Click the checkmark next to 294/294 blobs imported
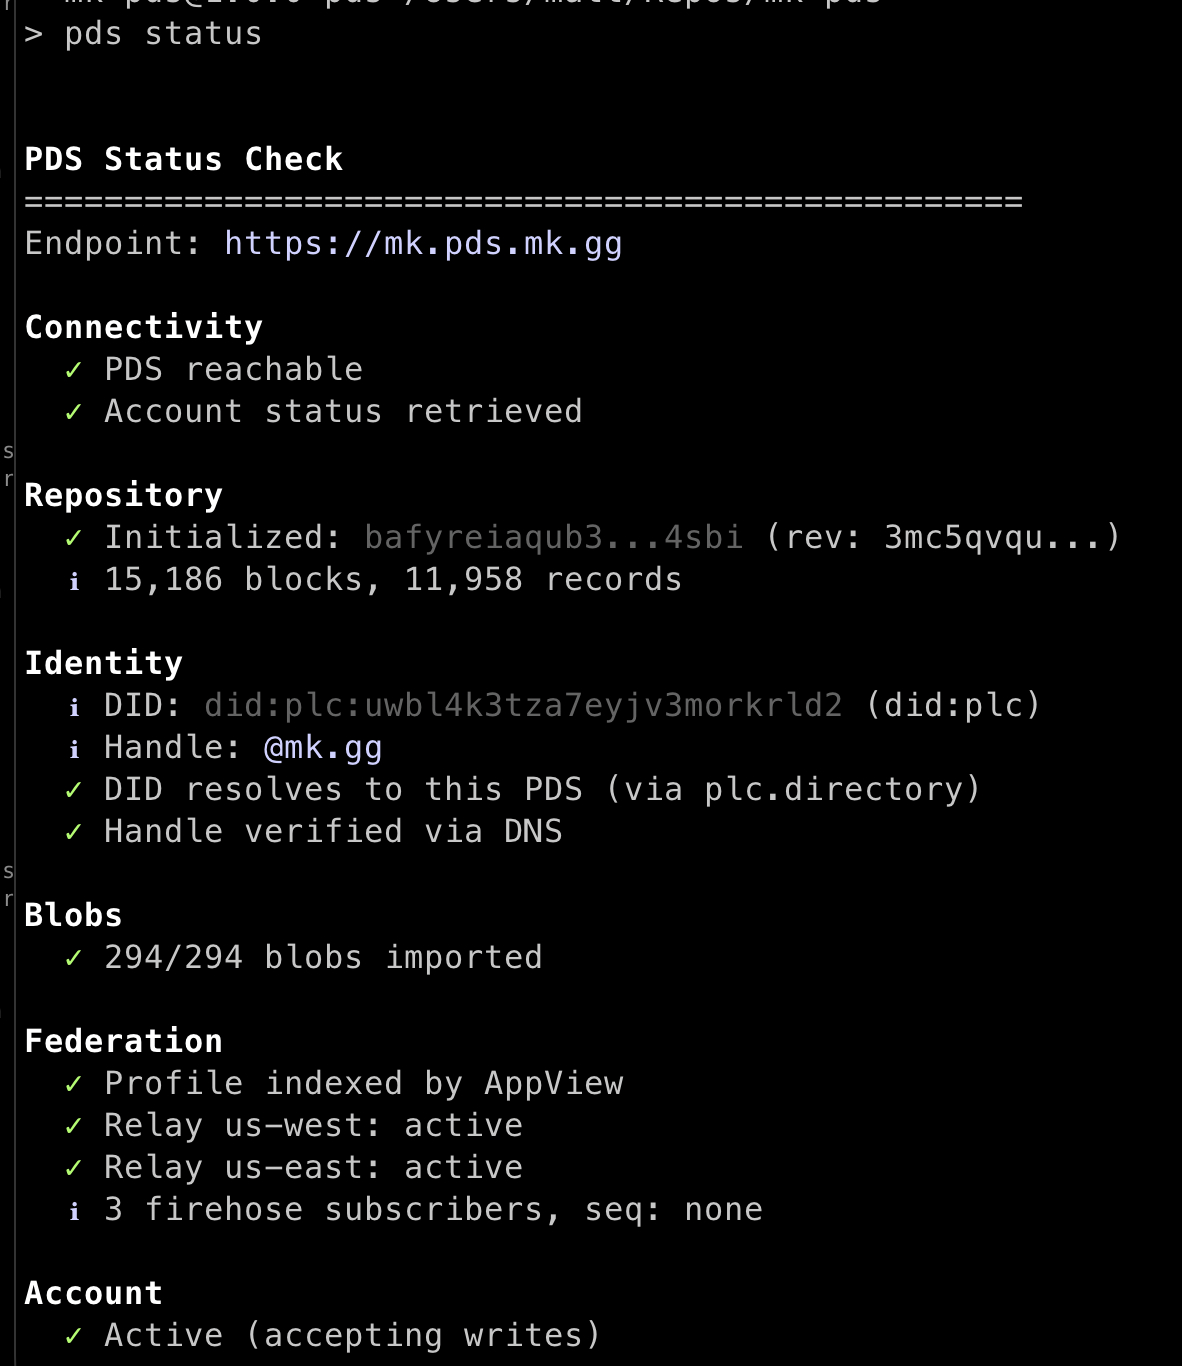This screenshot has height=1366, width=1182. [x=73, y=959]
